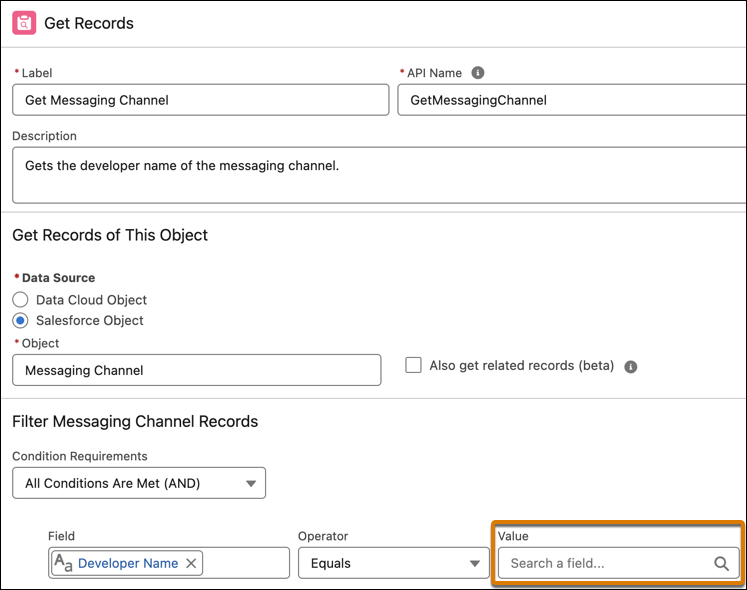Show info for related records beta
The image size is (747, 590).
630,366
